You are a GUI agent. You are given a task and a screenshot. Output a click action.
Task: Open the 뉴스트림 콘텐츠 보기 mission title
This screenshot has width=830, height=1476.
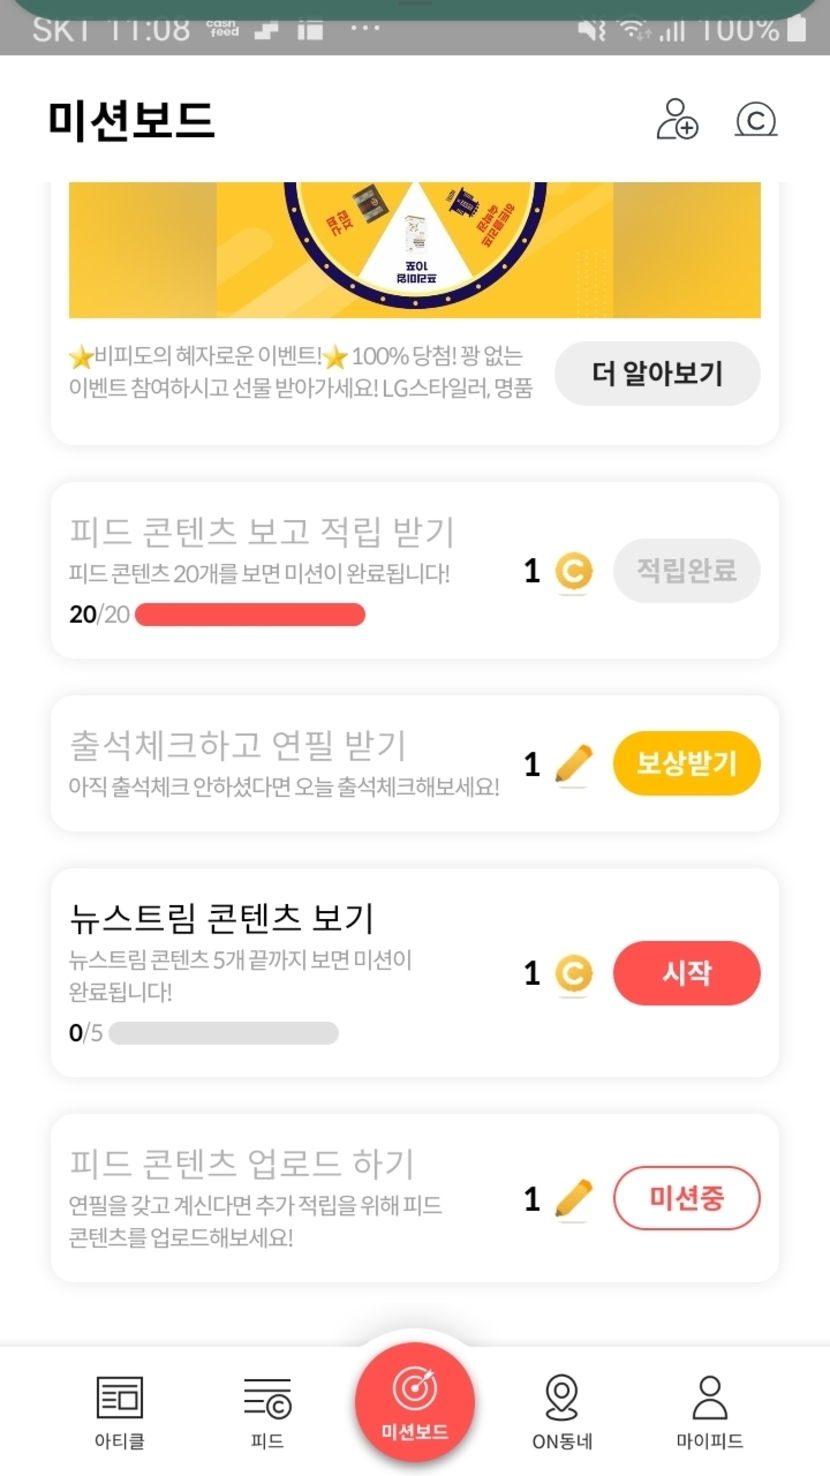221,917
